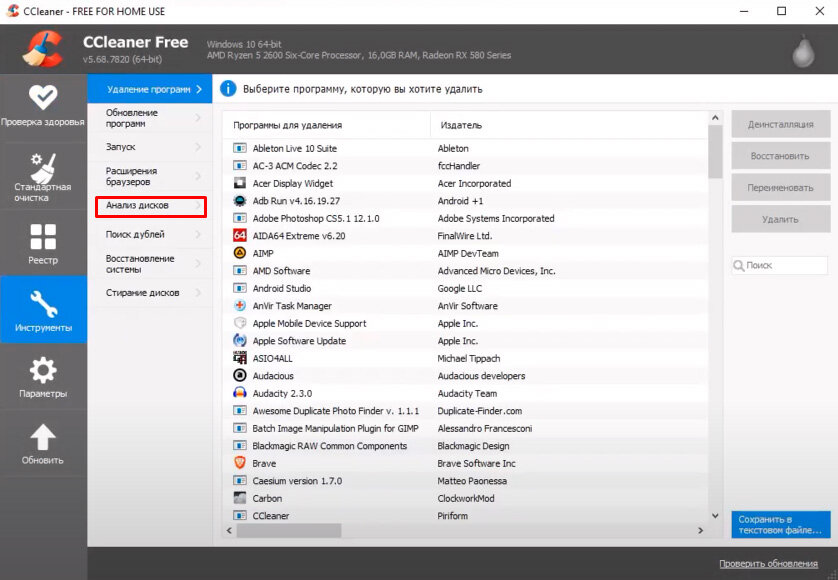The image size is (838, 580).
Task: Open the Параметры gear icon
Action: [43, 370]
